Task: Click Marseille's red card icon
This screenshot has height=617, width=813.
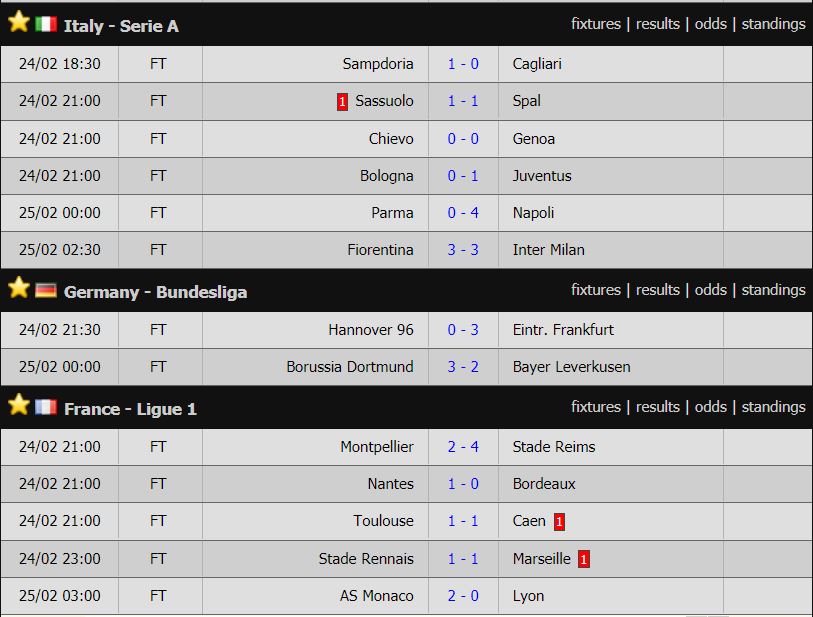Action: 584,559
